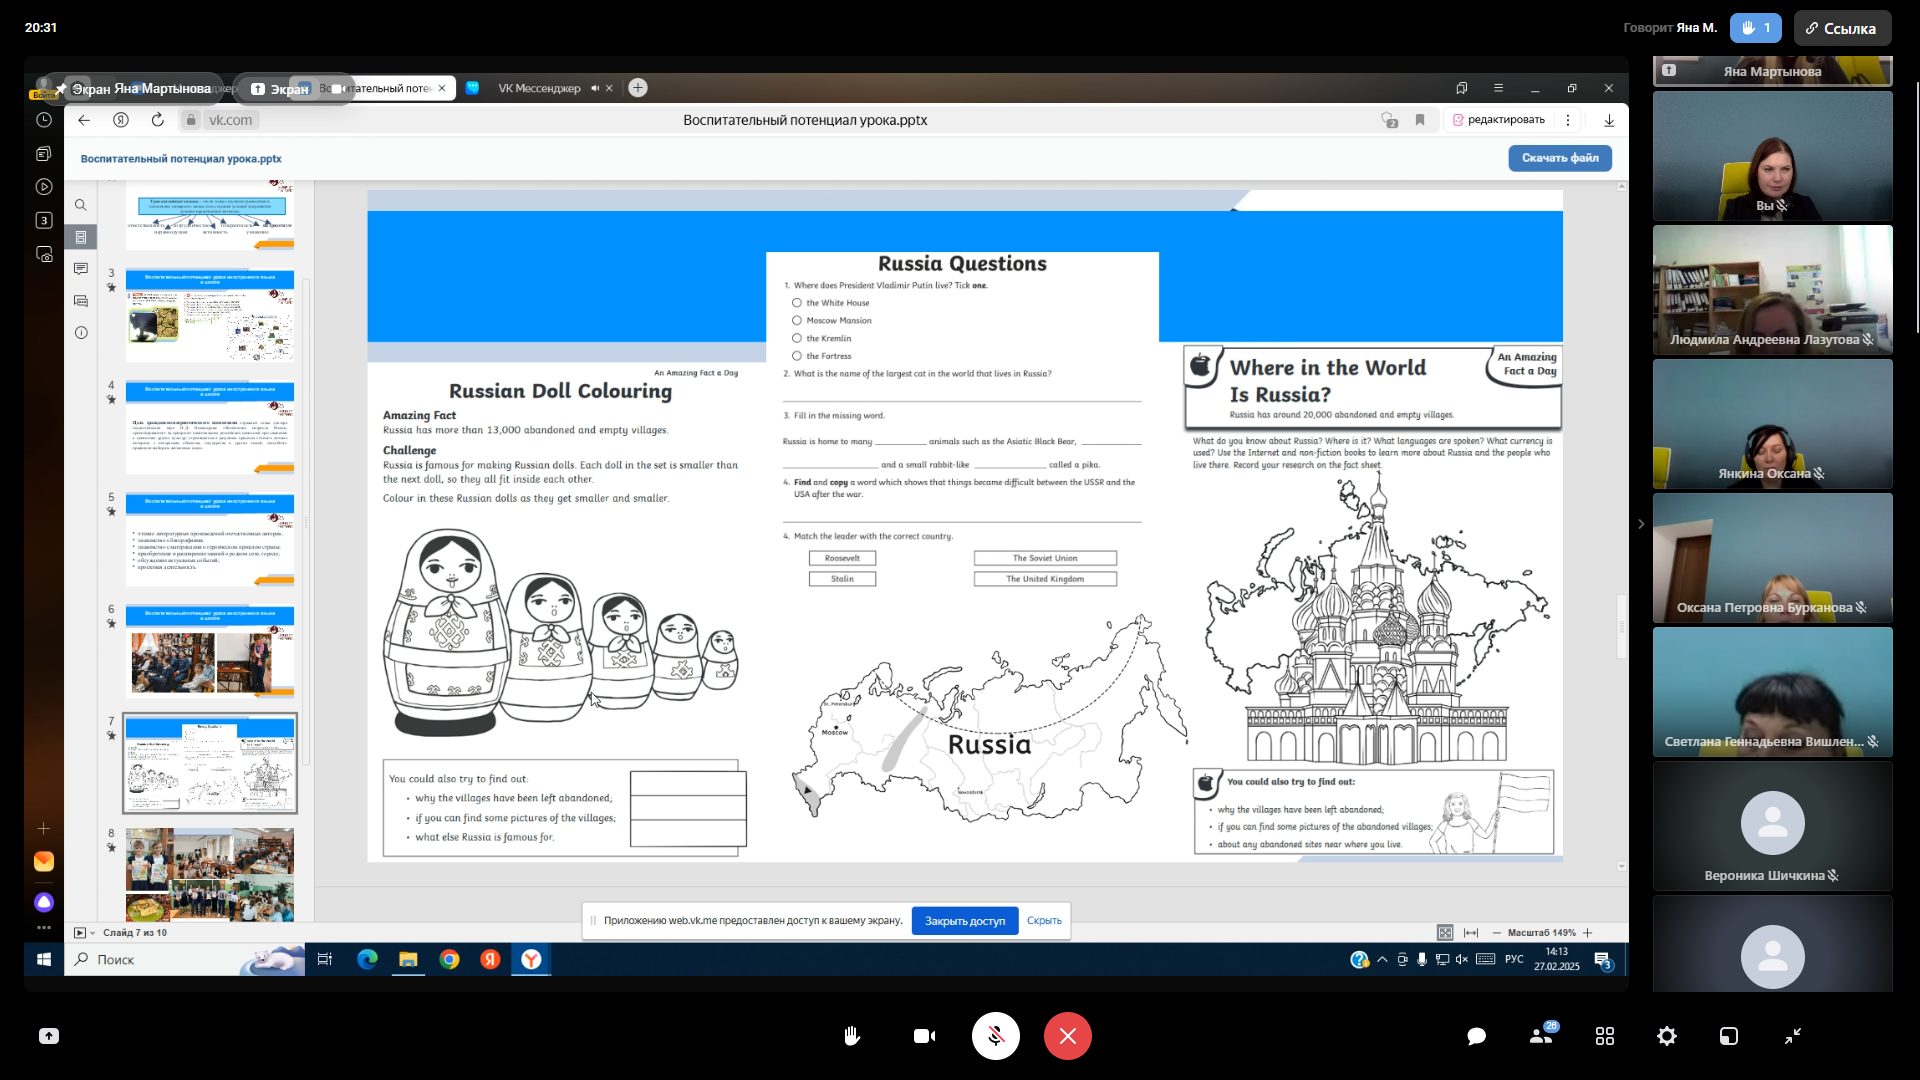The image size is (1920, 1080).
Task: Collapse the participants video sidebar
Action: point(1641,523)
